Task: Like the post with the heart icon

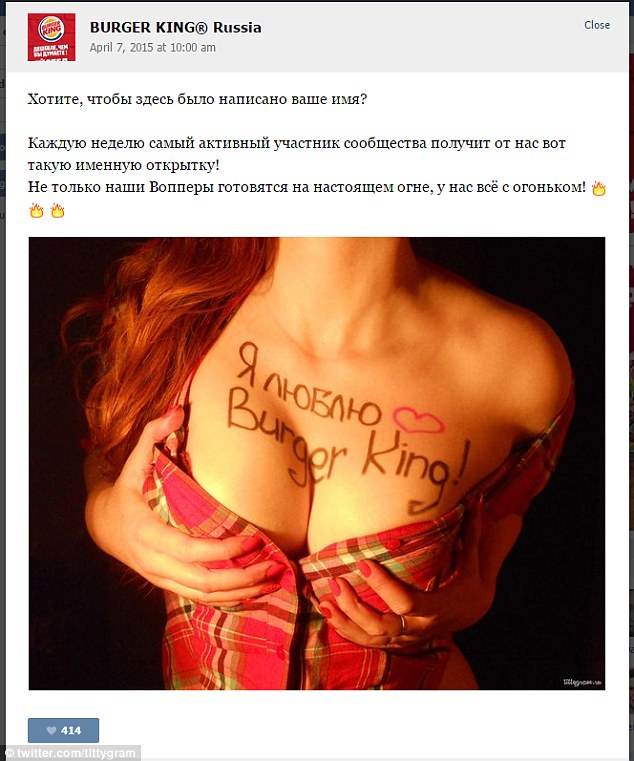Action: click(51, 730)
